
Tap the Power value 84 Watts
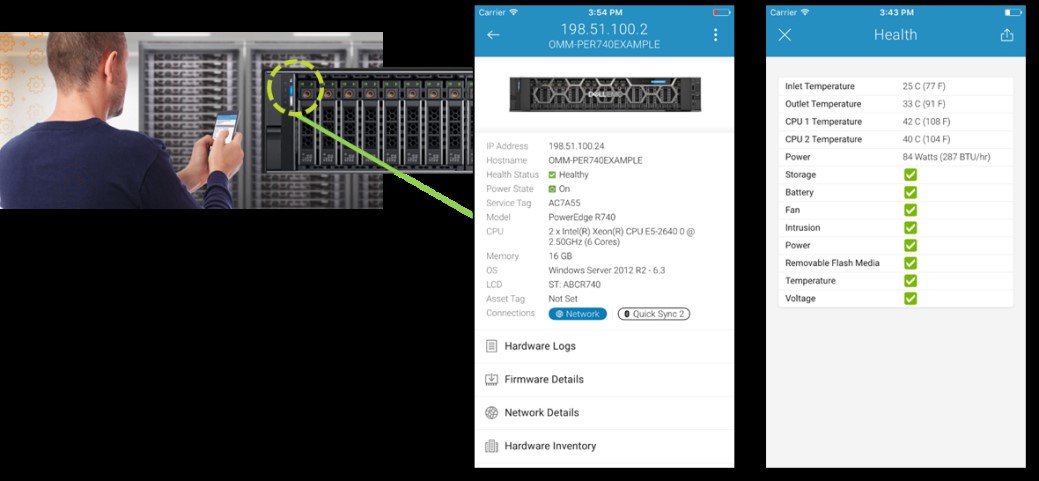click(x=946, y=157)
